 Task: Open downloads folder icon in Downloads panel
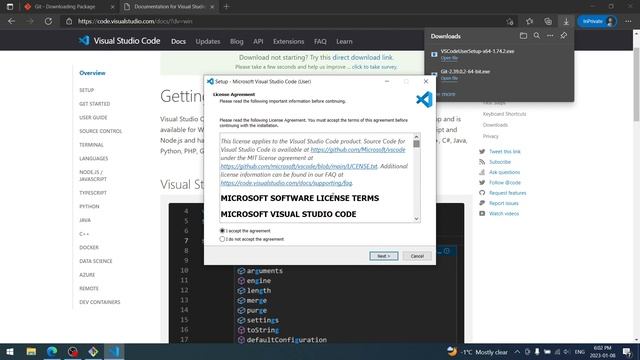(523, 36)
